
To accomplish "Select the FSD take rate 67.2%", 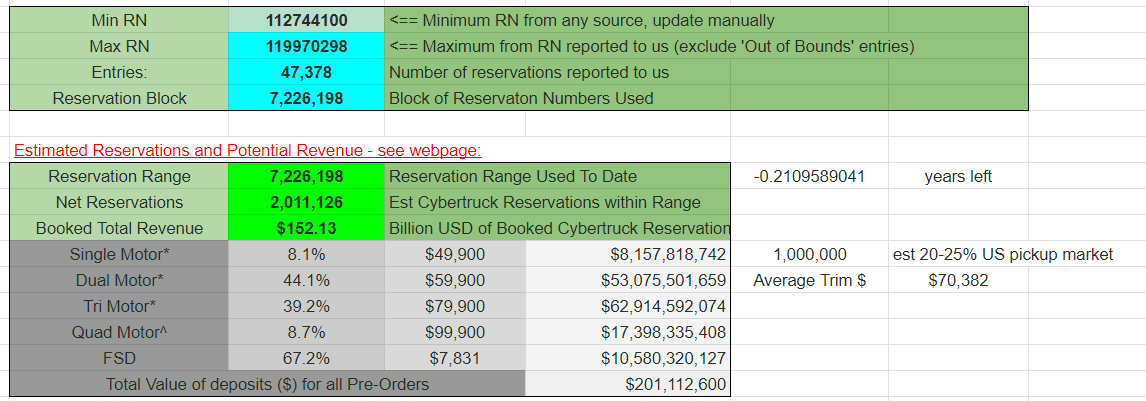I will click(306, 358).
